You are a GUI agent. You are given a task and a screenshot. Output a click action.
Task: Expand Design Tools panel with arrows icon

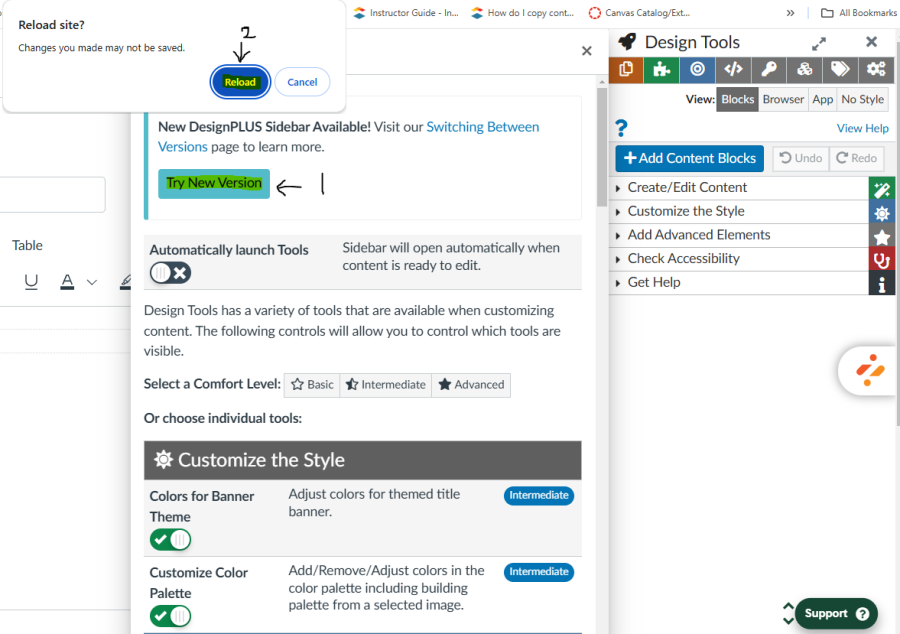point(819,44)
